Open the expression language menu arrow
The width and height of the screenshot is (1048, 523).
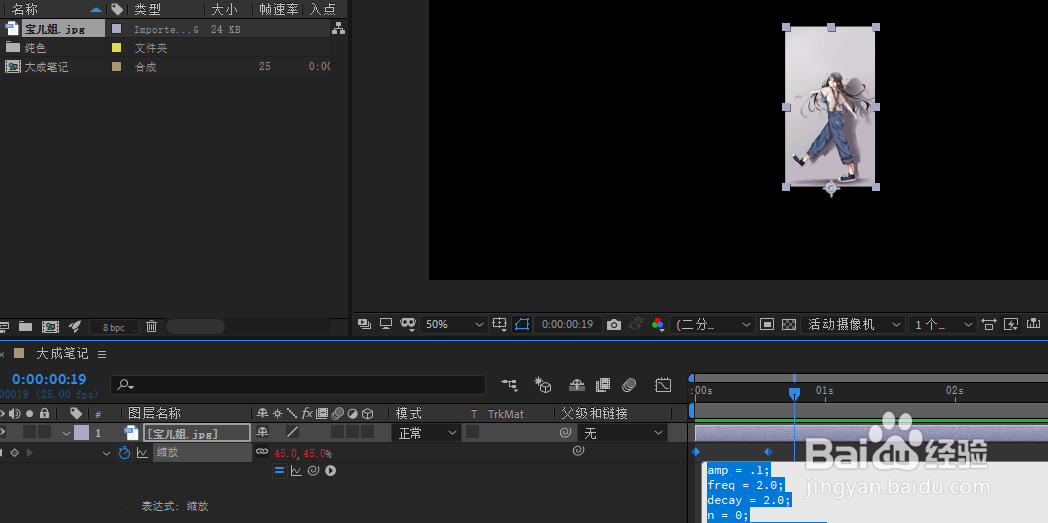(330, 470)
